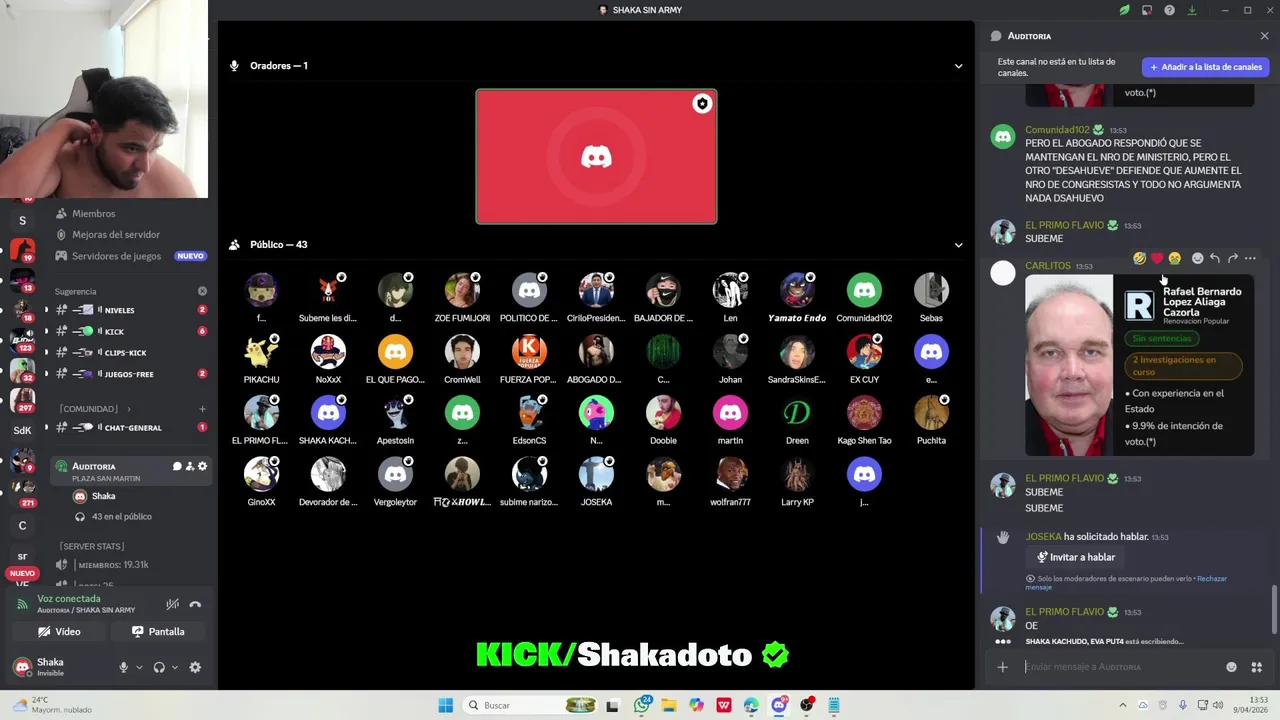Screen dimensions: 1280x720
Task: Click Invitar a hablar button
Action: coord(1075,557)
